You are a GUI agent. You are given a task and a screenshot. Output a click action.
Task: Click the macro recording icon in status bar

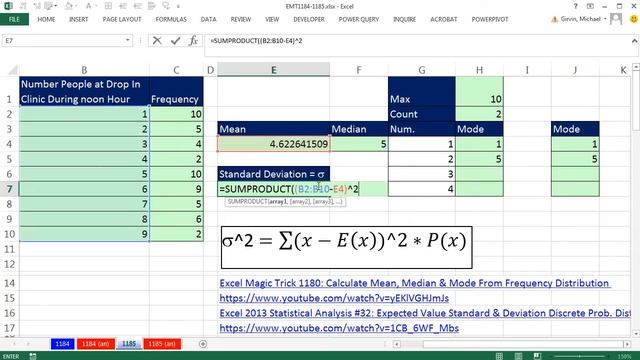[33, 356]
